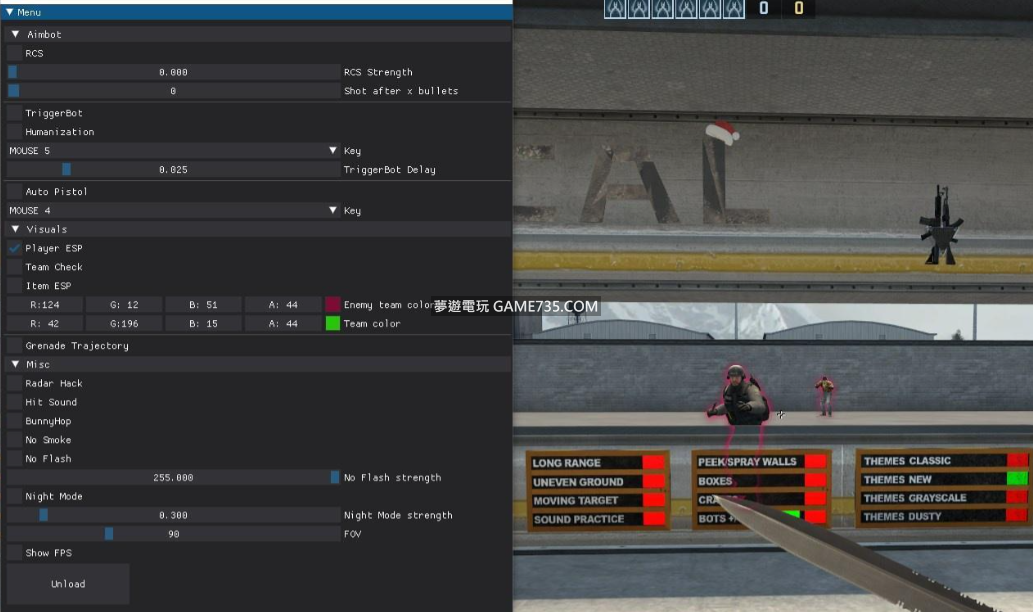The width and height of the screenshot is (1033, 612).
Task: Open the green Team color swatch
Action: pyautogui.click(x=333, y=324)
